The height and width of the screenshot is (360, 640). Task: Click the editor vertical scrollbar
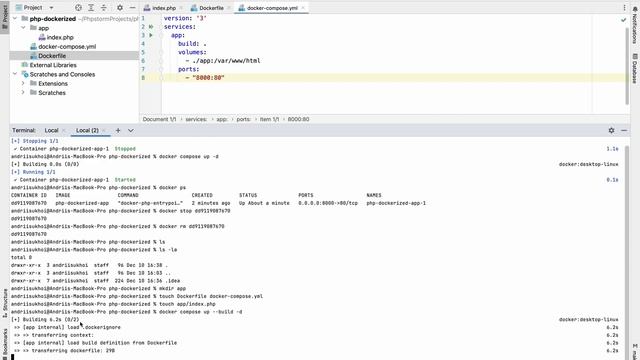627,65
